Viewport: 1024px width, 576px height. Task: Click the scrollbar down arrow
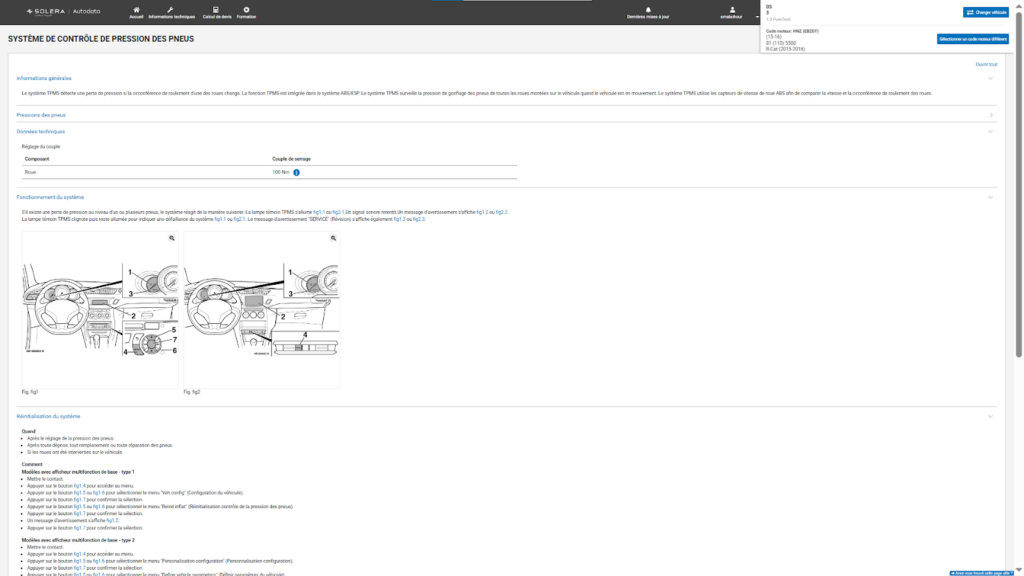(1019, 571)
